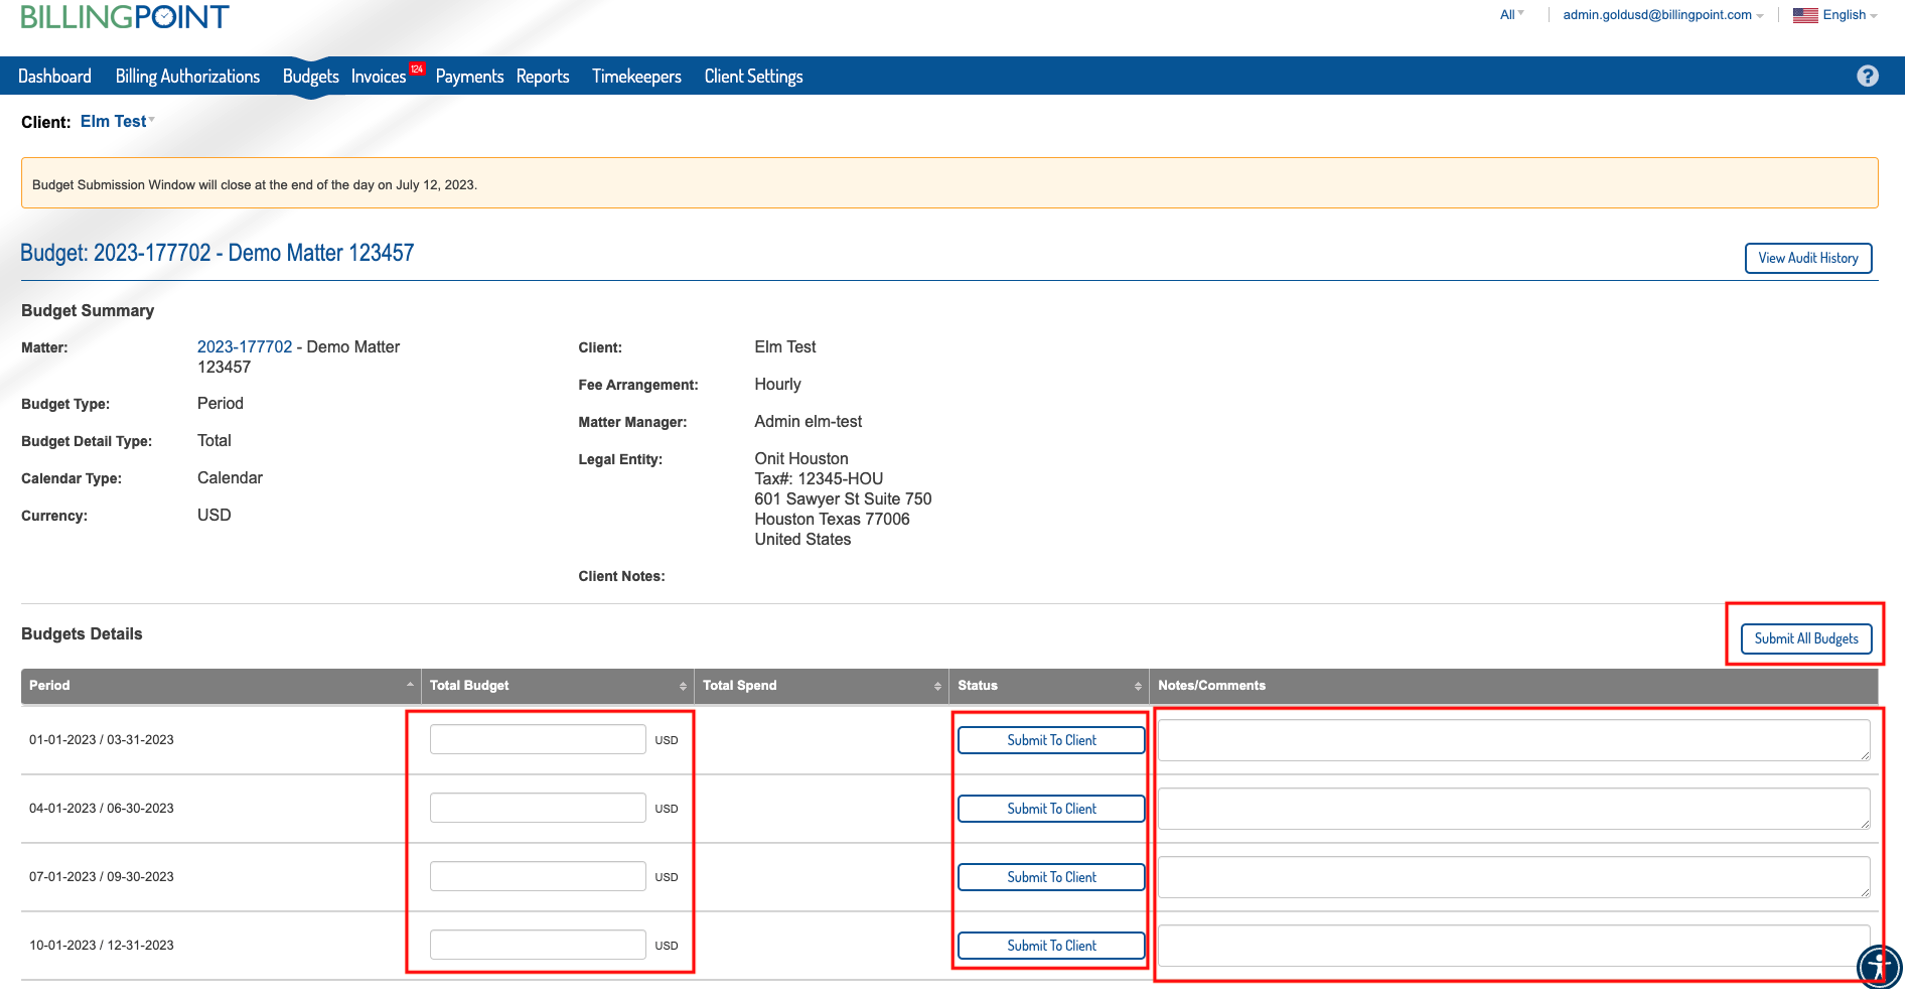Submit 04-01-2023 / 06-30-2023 budget to client
The height and width of the screenshot is (989, 1905).
click(1051, 808)
